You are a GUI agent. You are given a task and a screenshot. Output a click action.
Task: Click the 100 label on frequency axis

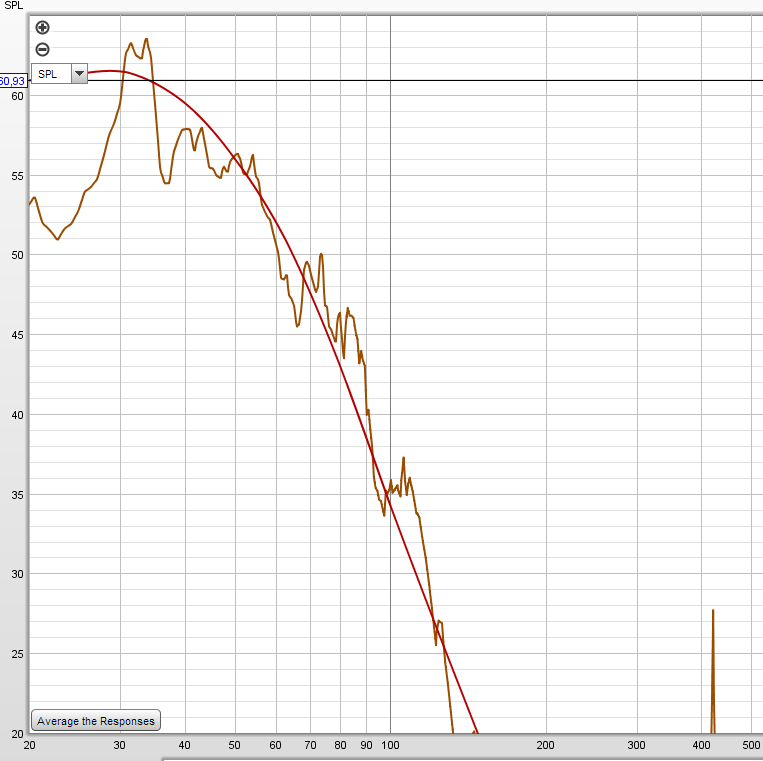pos(390,745)
